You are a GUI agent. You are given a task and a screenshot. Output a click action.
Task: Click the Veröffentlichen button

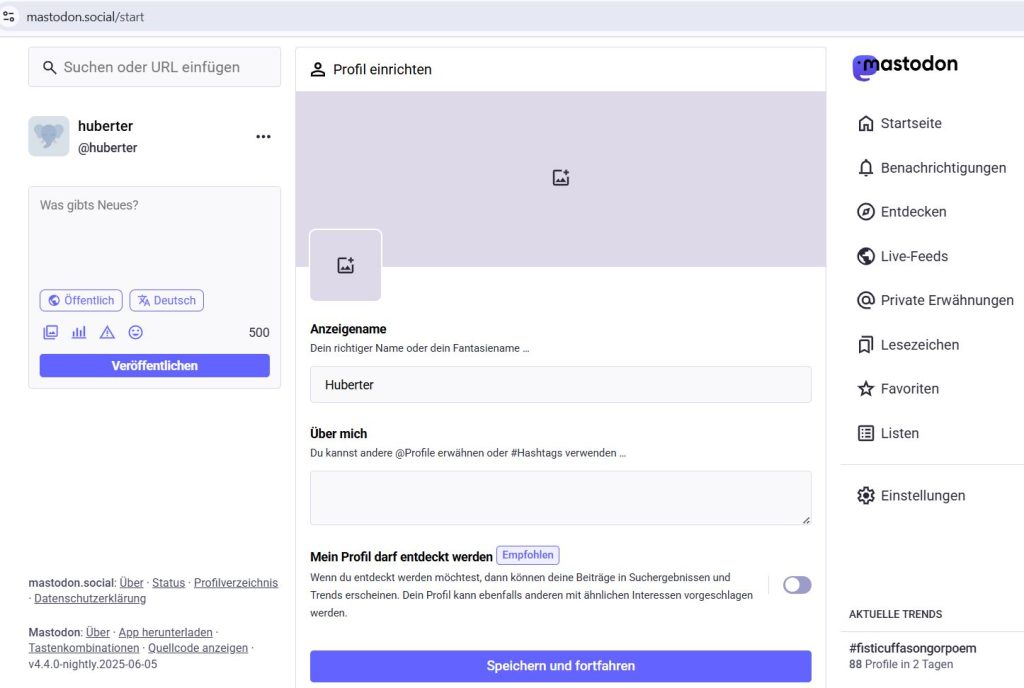point(154,366)
